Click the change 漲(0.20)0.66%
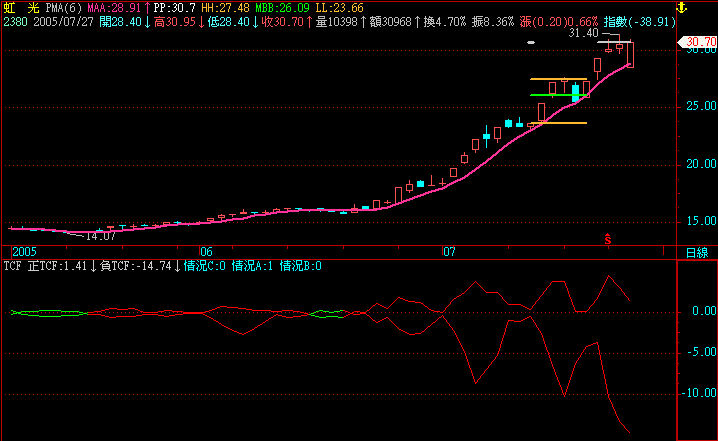The height and width of the screenshot is (441, 718). tap(559, 22)
